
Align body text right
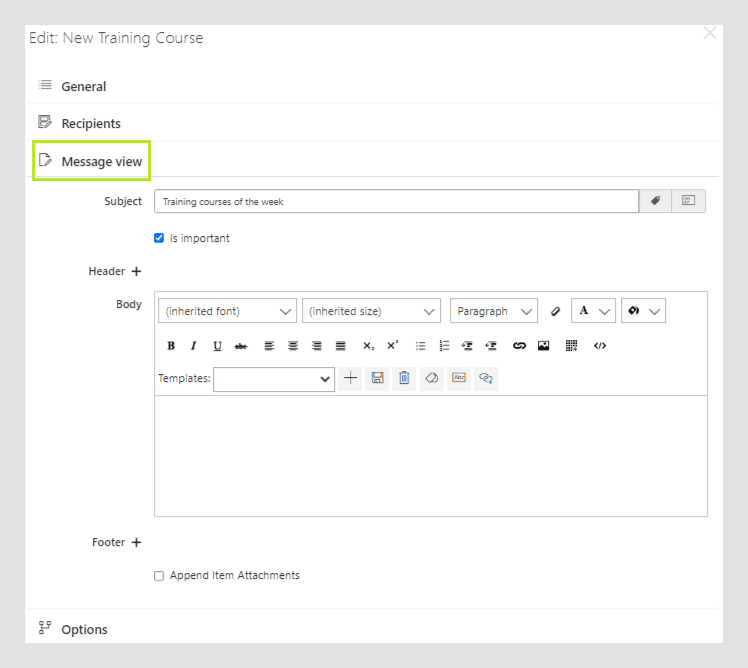[x=317, y=346]
